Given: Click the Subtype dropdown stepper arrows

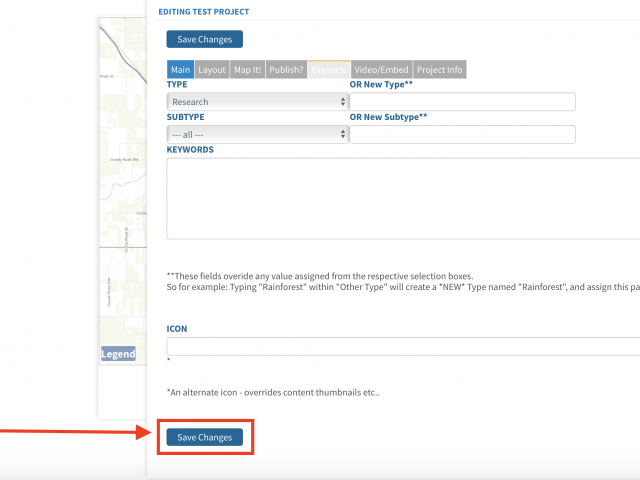Looking at the screenshot, I should (343, 135).
